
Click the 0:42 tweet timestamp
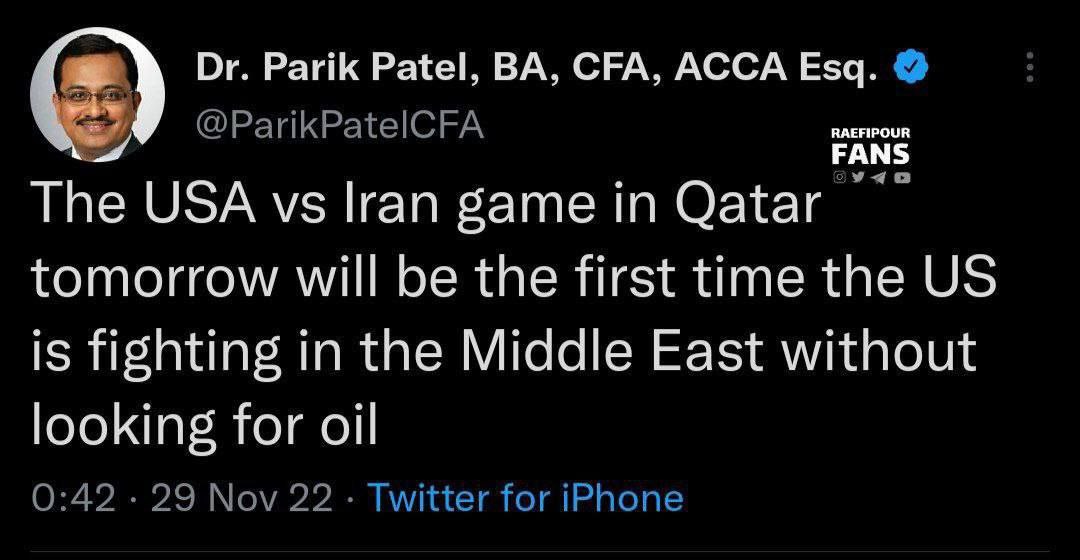74,498
